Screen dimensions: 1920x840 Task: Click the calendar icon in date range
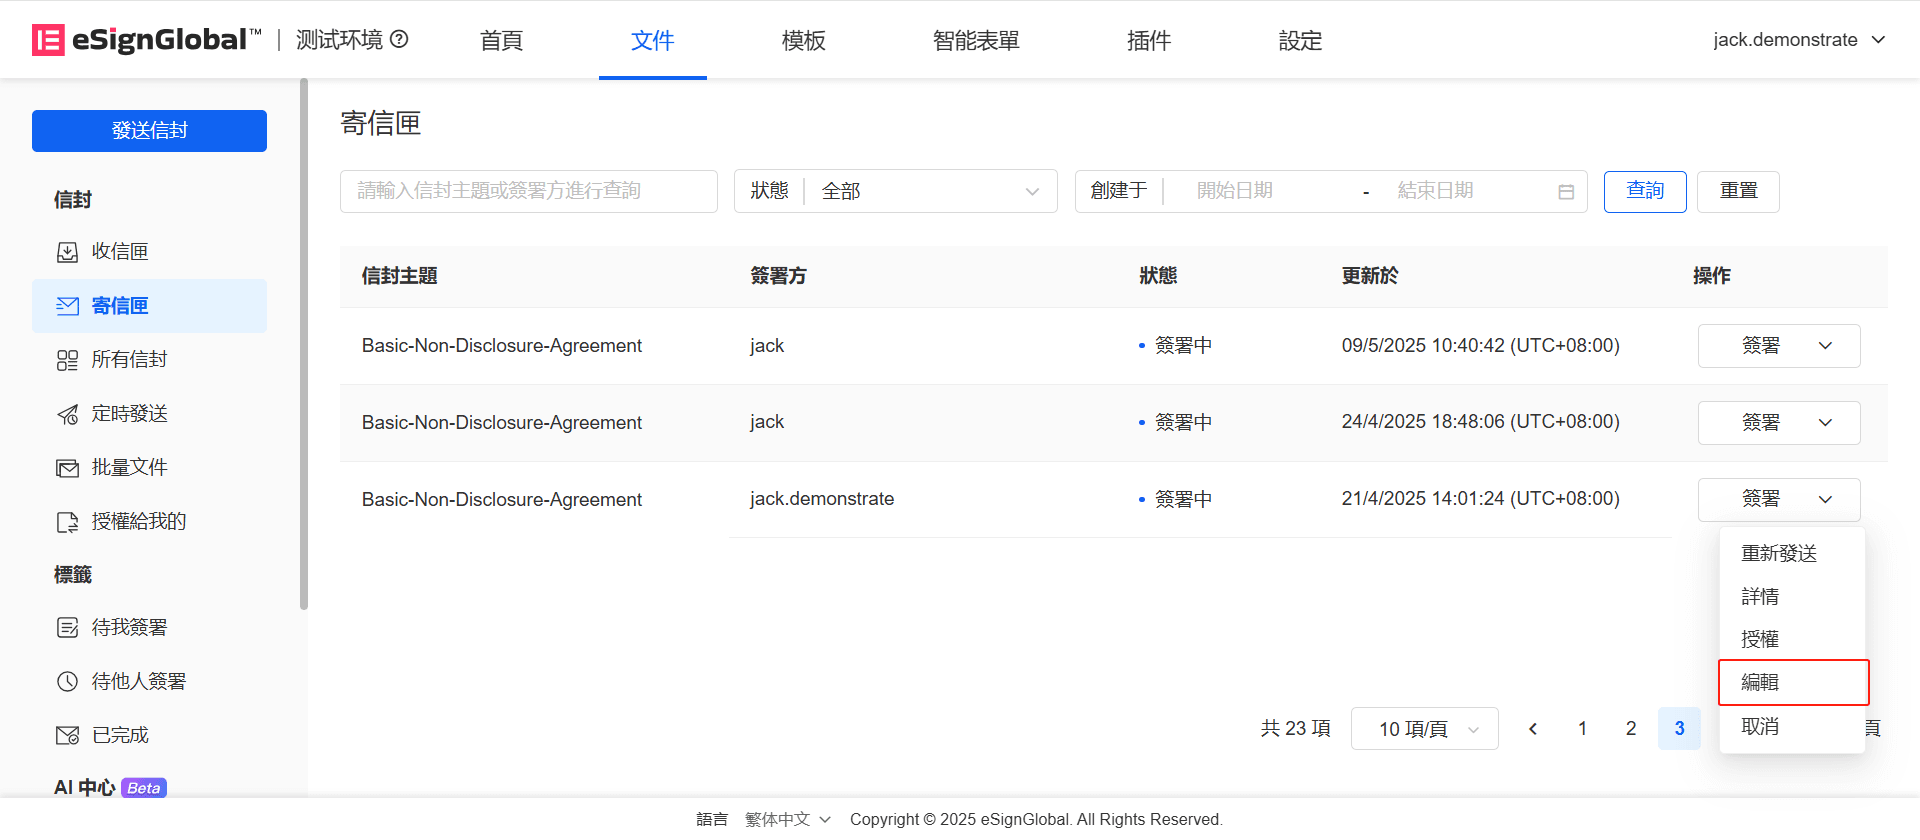(1566, 191)
